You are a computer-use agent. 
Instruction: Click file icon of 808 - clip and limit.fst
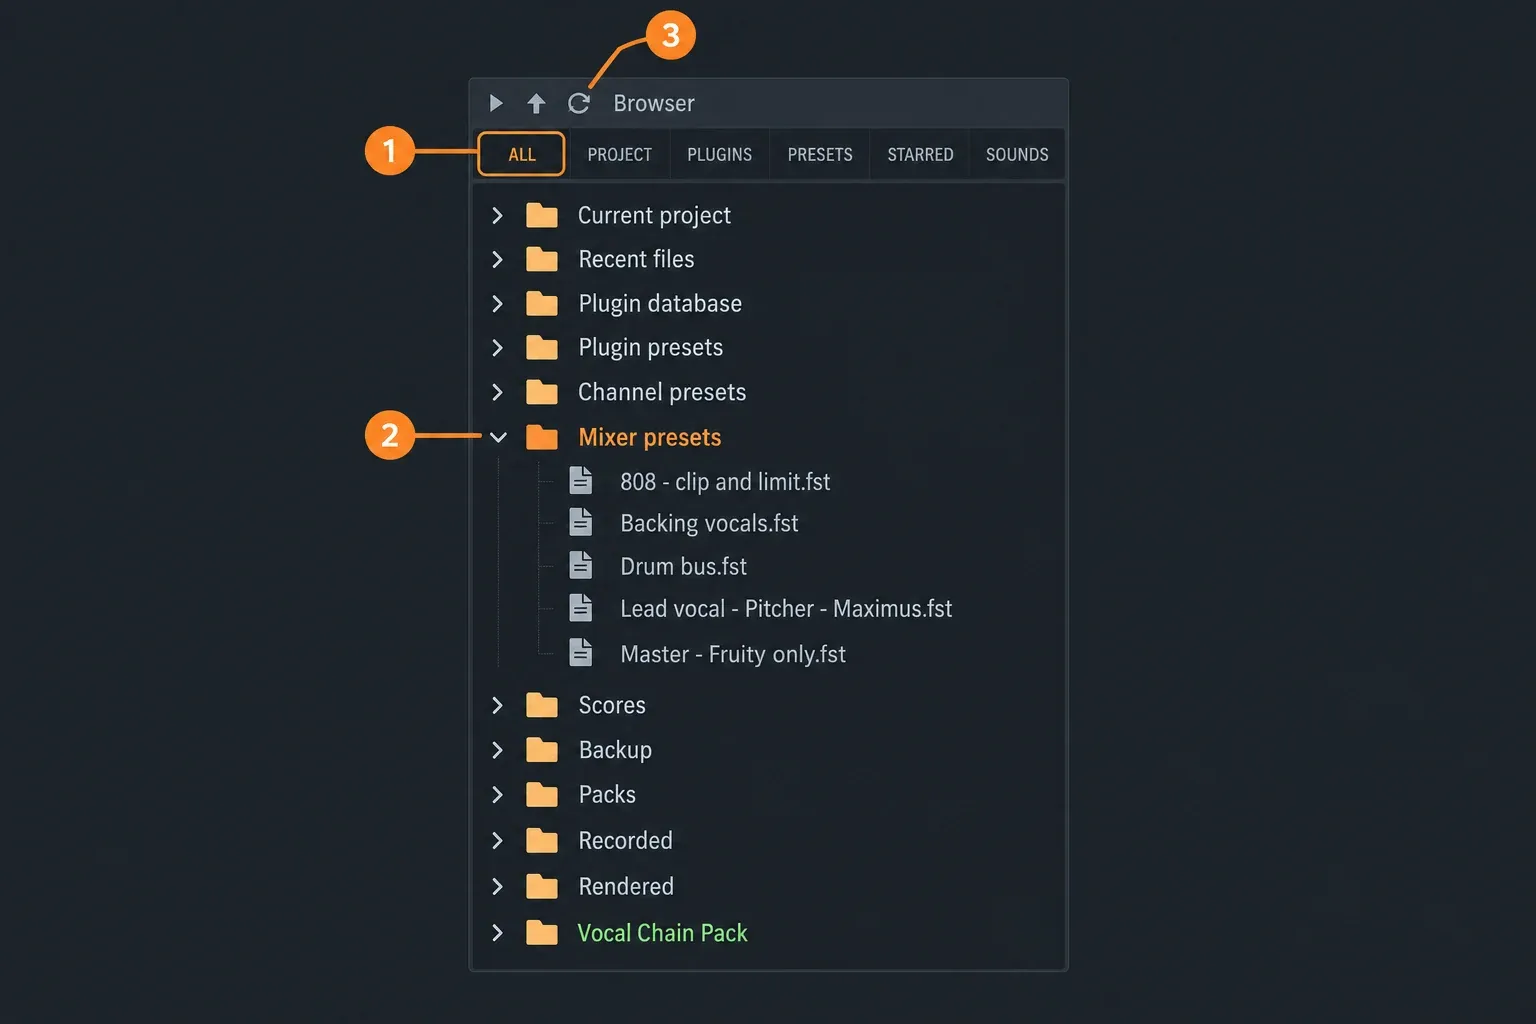click(x=581, y=481)
